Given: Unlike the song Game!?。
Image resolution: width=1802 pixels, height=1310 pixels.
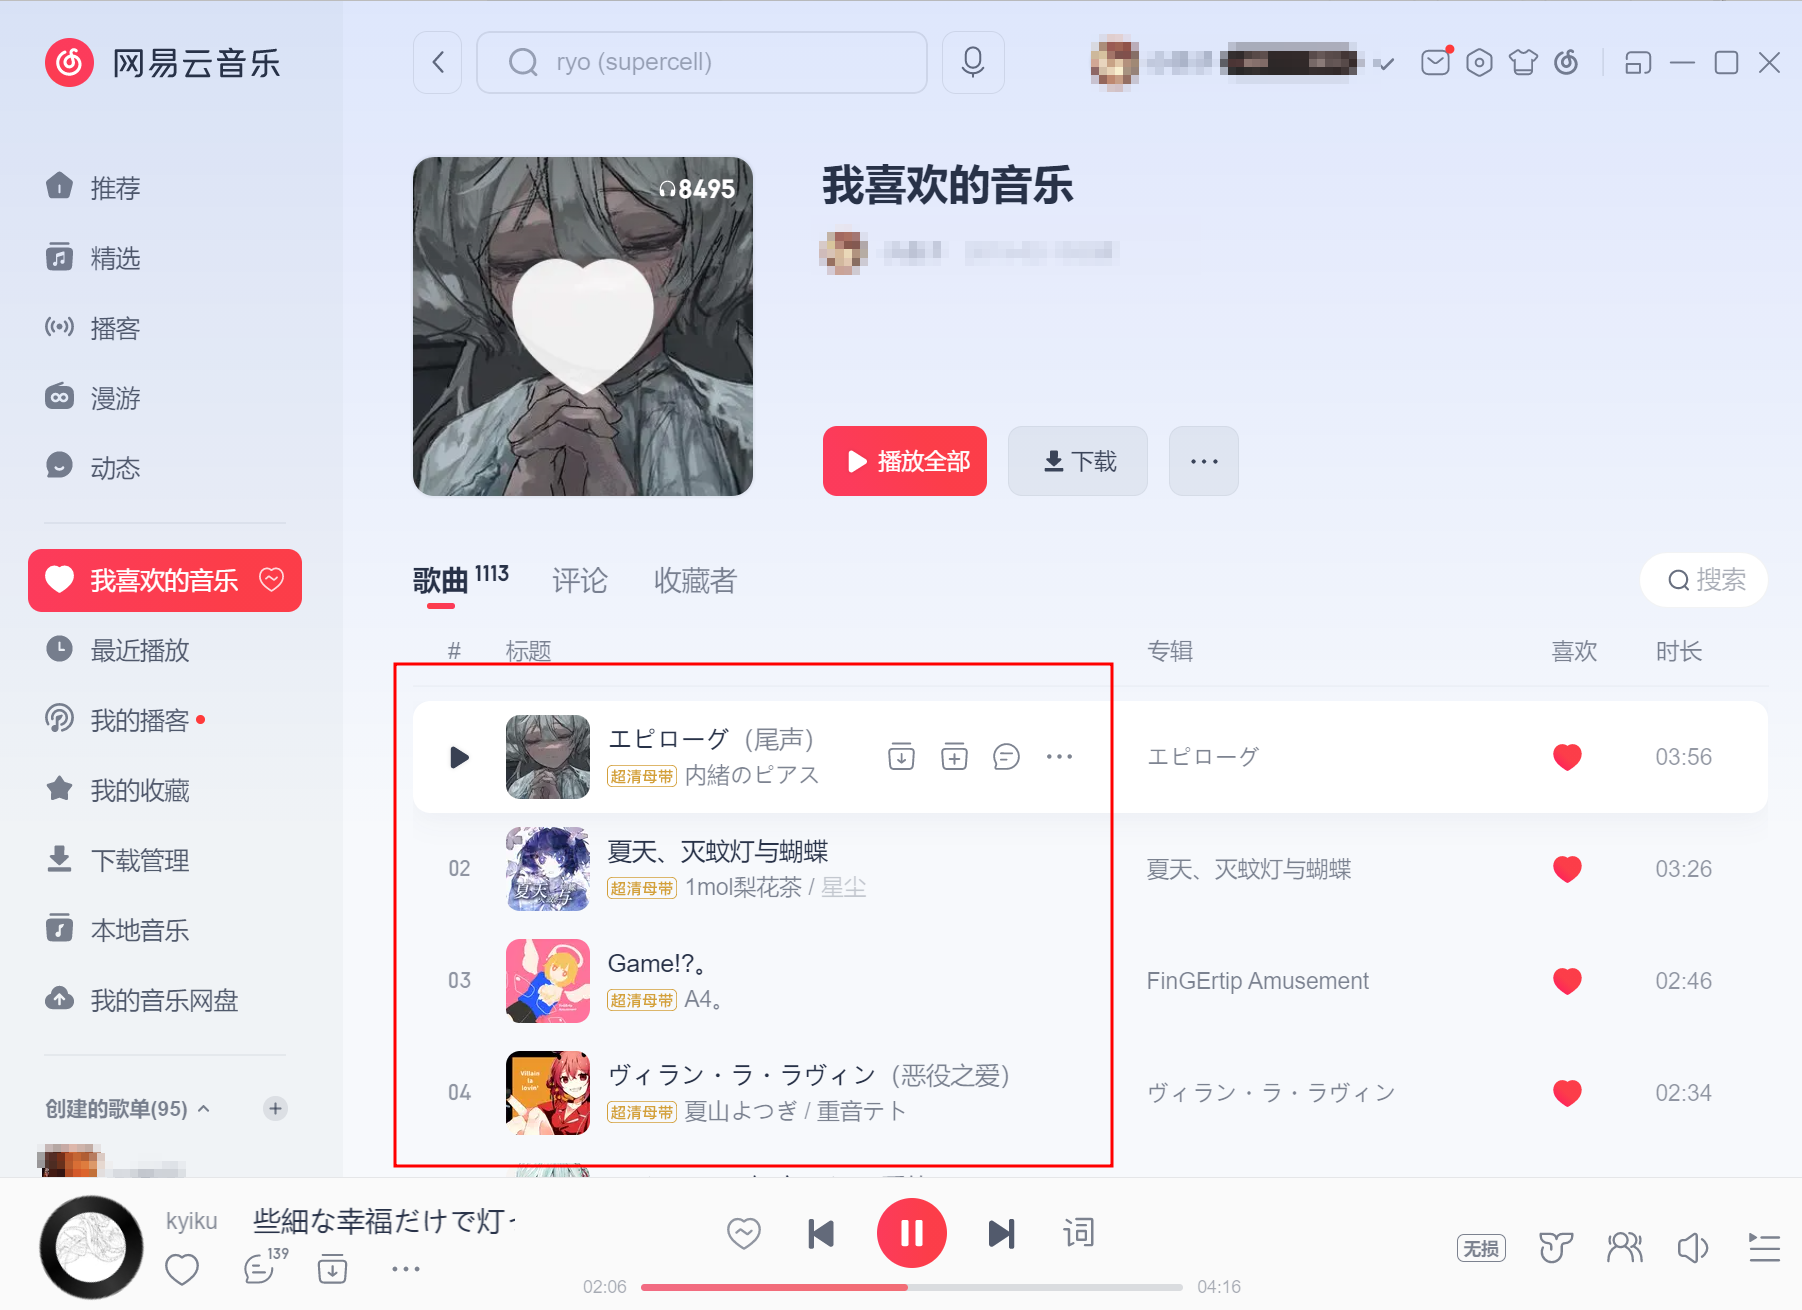Looking at the screenshot, I should click(1567, 981).
